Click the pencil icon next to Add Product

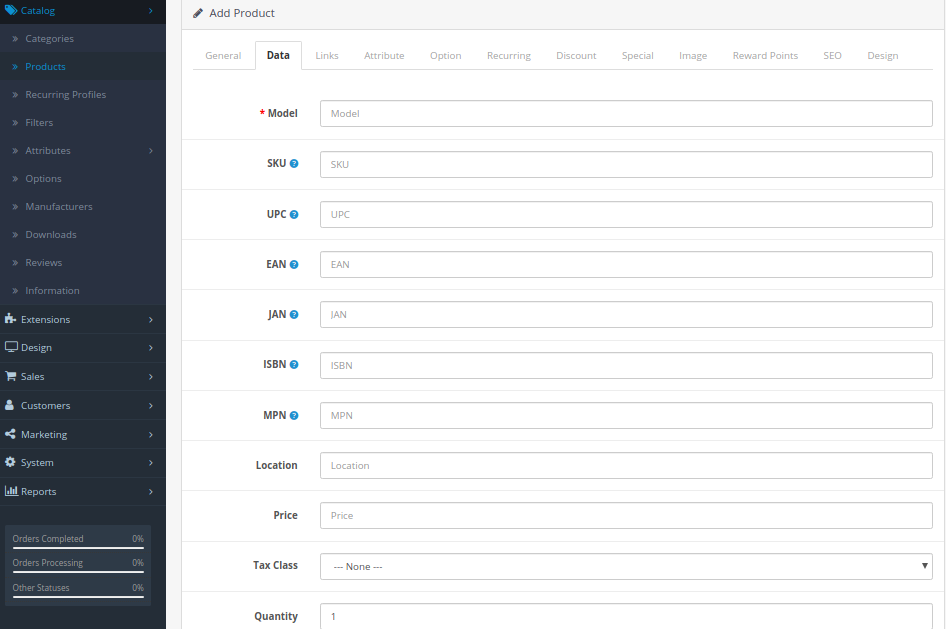click(x=196, y=13)
